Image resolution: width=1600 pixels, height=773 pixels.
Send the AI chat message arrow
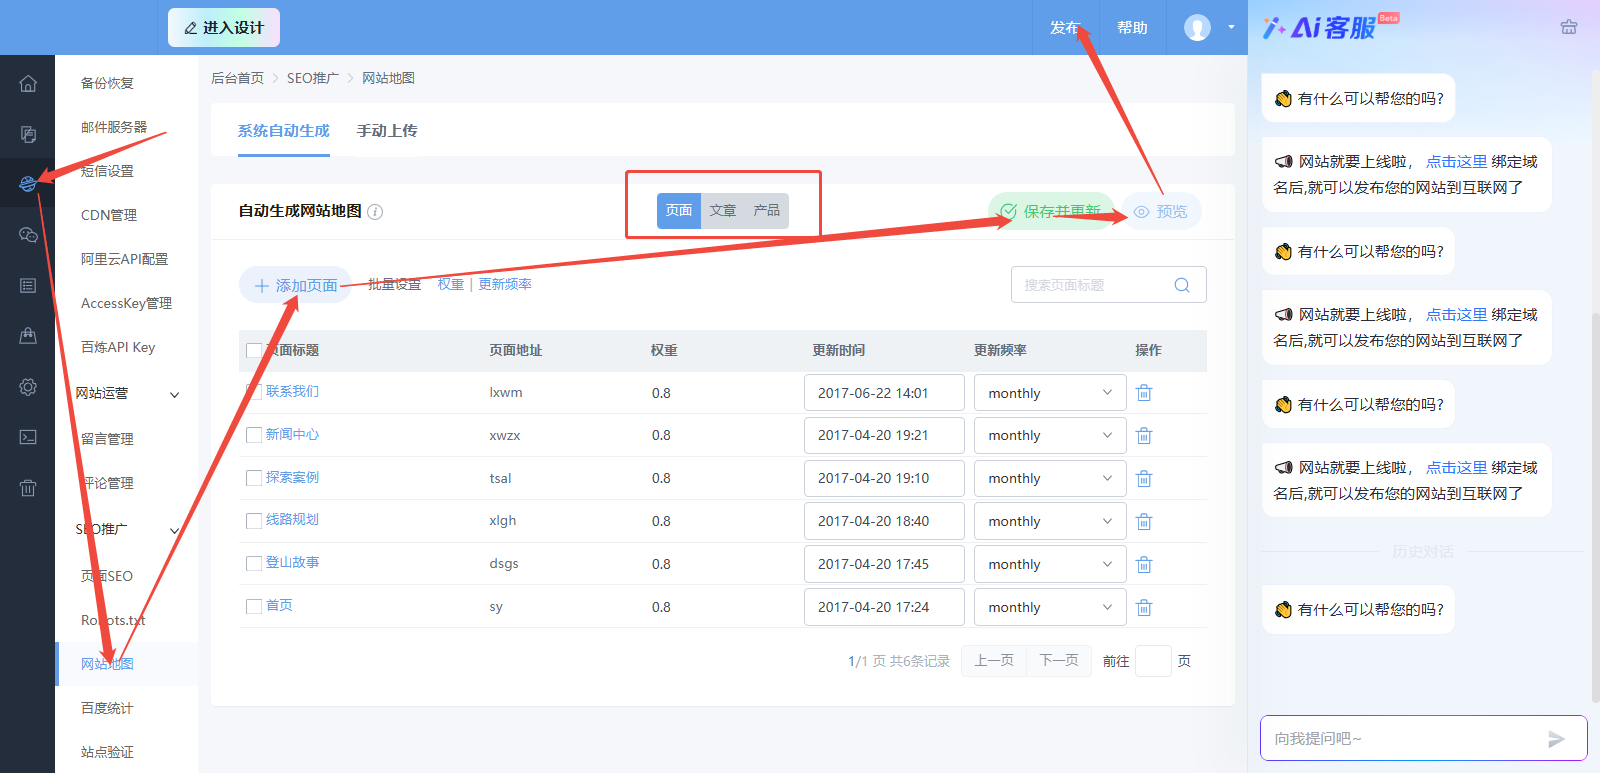(x=1556, y=739)
